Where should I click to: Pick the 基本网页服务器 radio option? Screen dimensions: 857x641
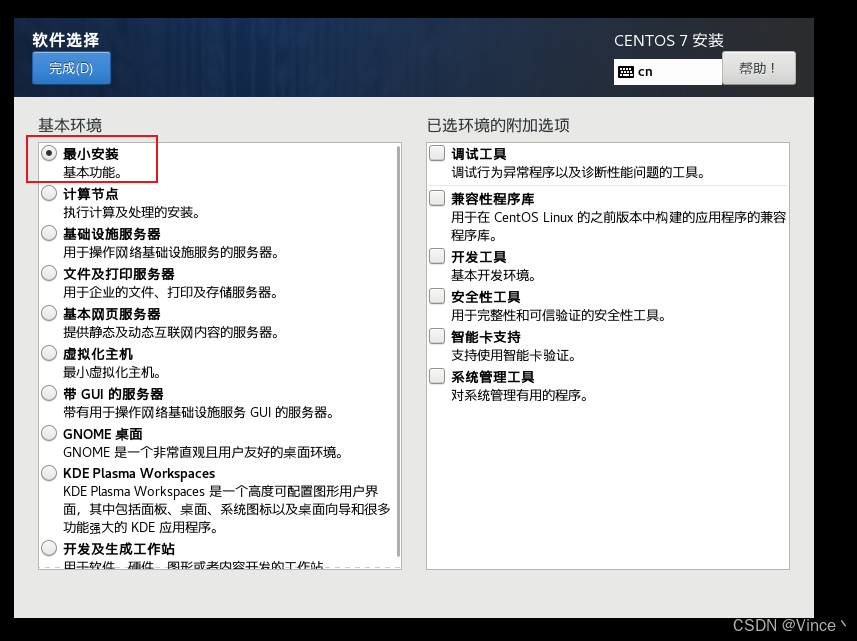49,314
